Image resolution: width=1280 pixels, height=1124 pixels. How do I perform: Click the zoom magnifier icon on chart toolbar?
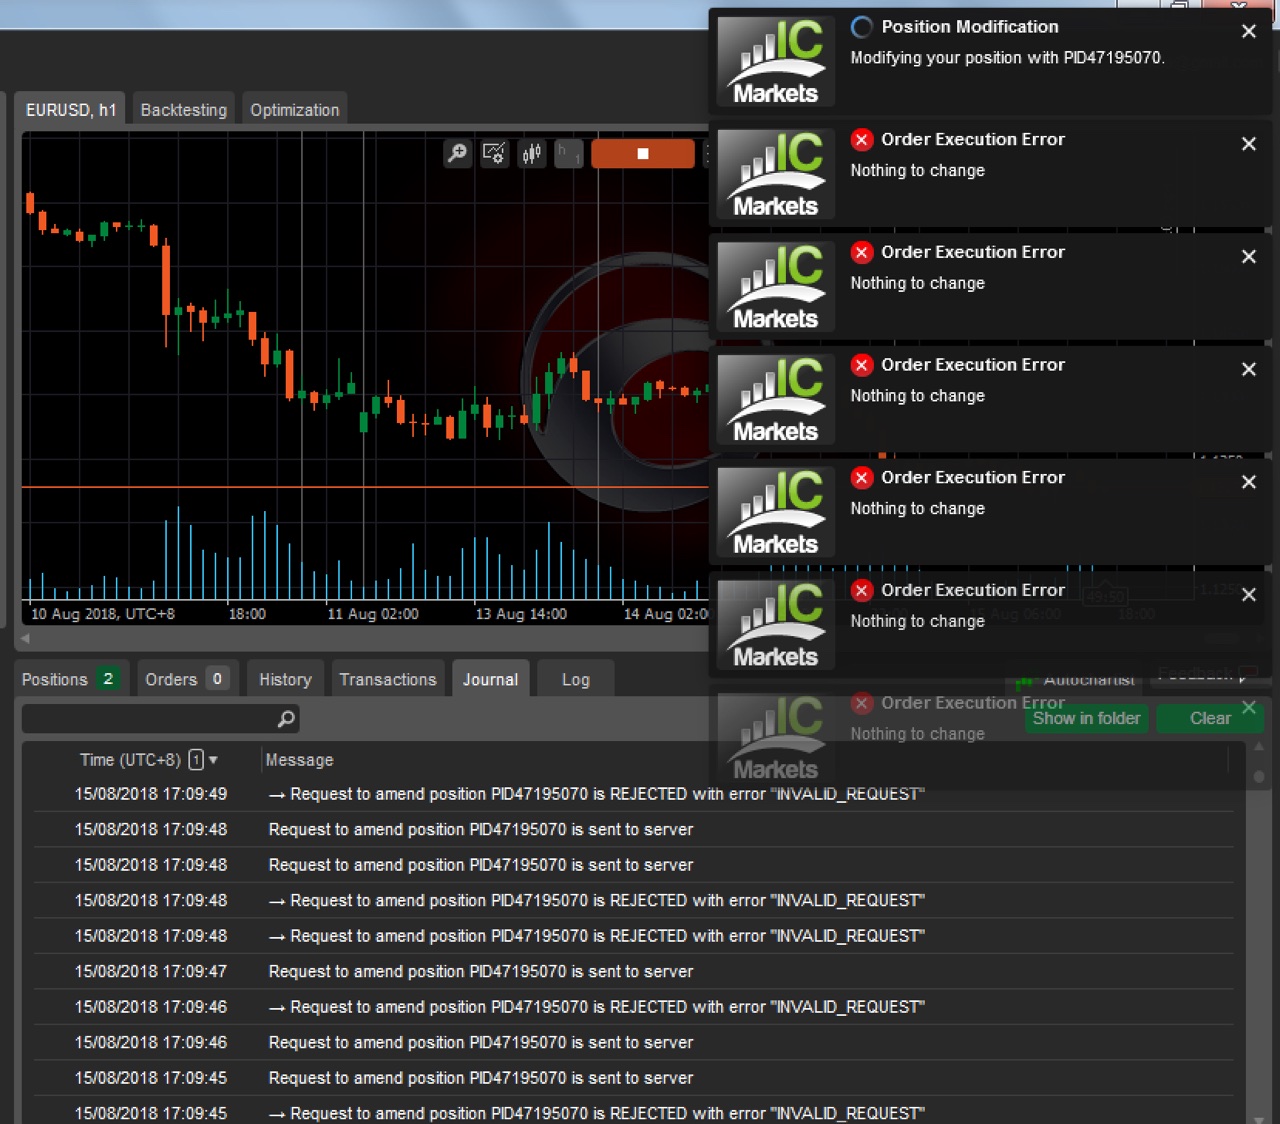457,153
